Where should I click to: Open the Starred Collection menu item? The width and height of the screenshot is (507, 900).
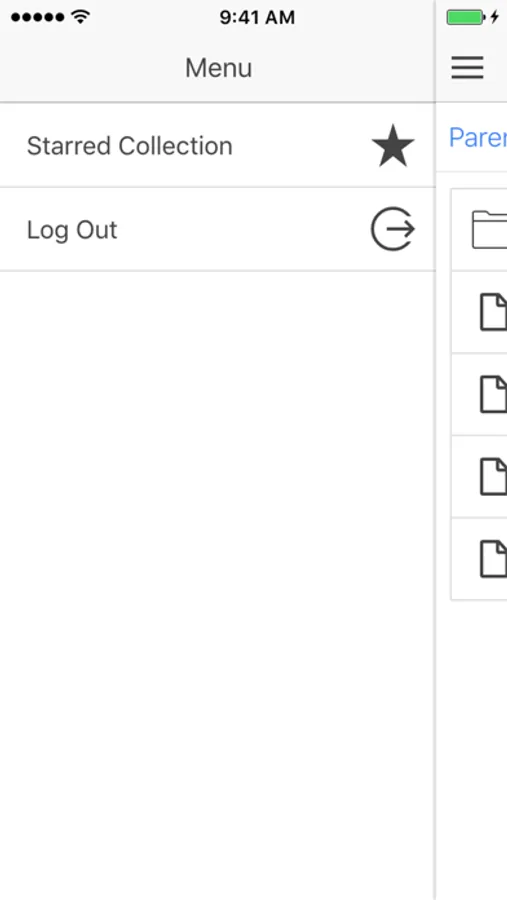click(x=217, y=145)
